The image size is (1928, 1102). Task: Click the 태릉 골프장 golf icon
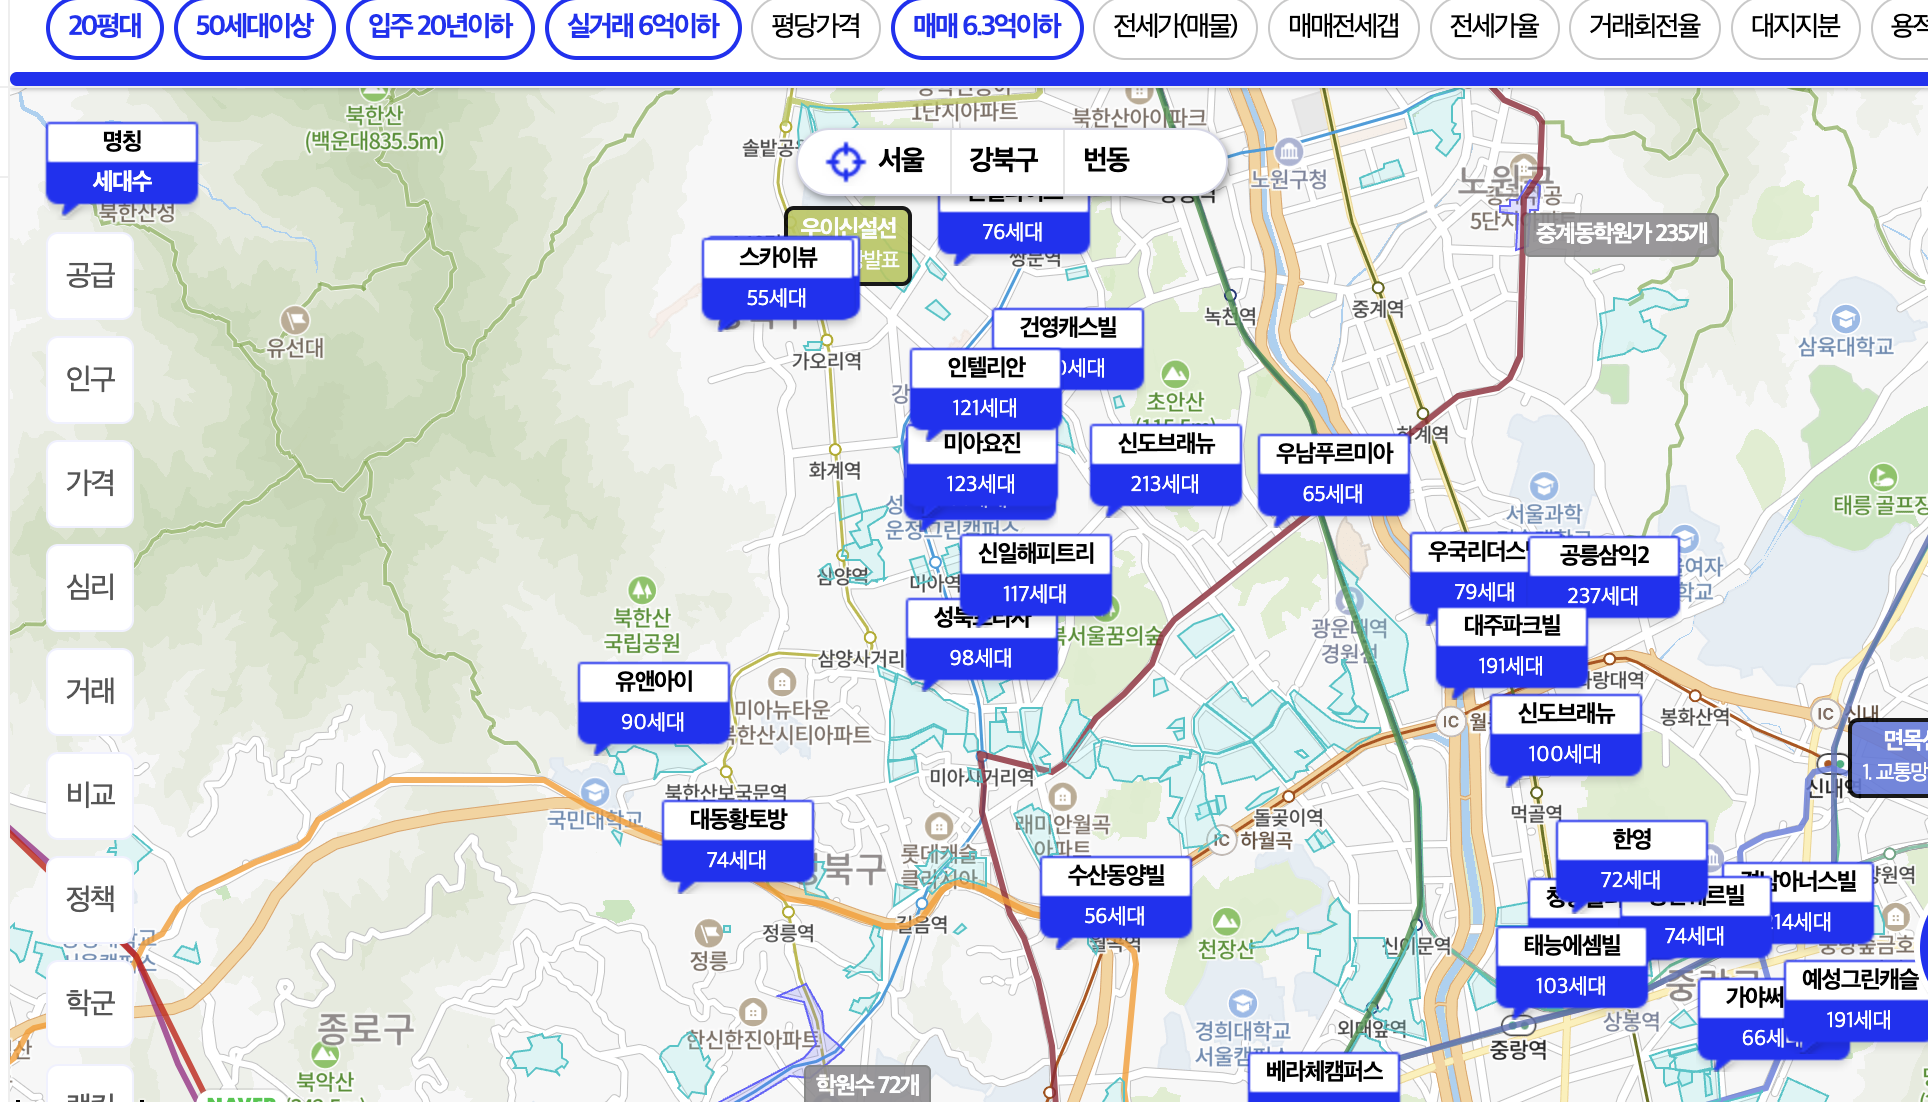click(x=1883, y=477)
